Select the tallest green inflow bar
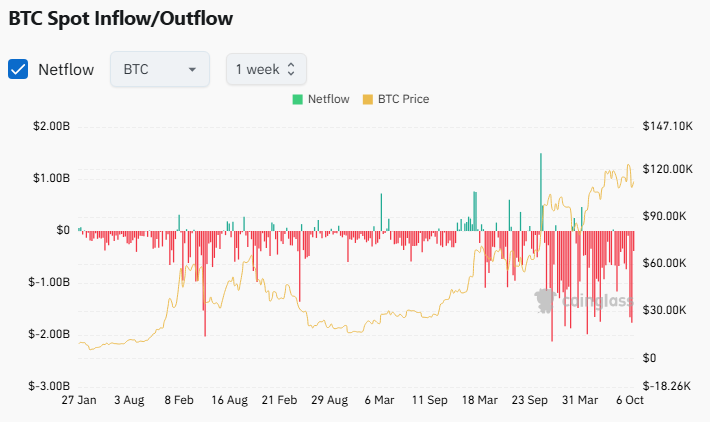Screen dimensions: 710x422 [541, 190]
